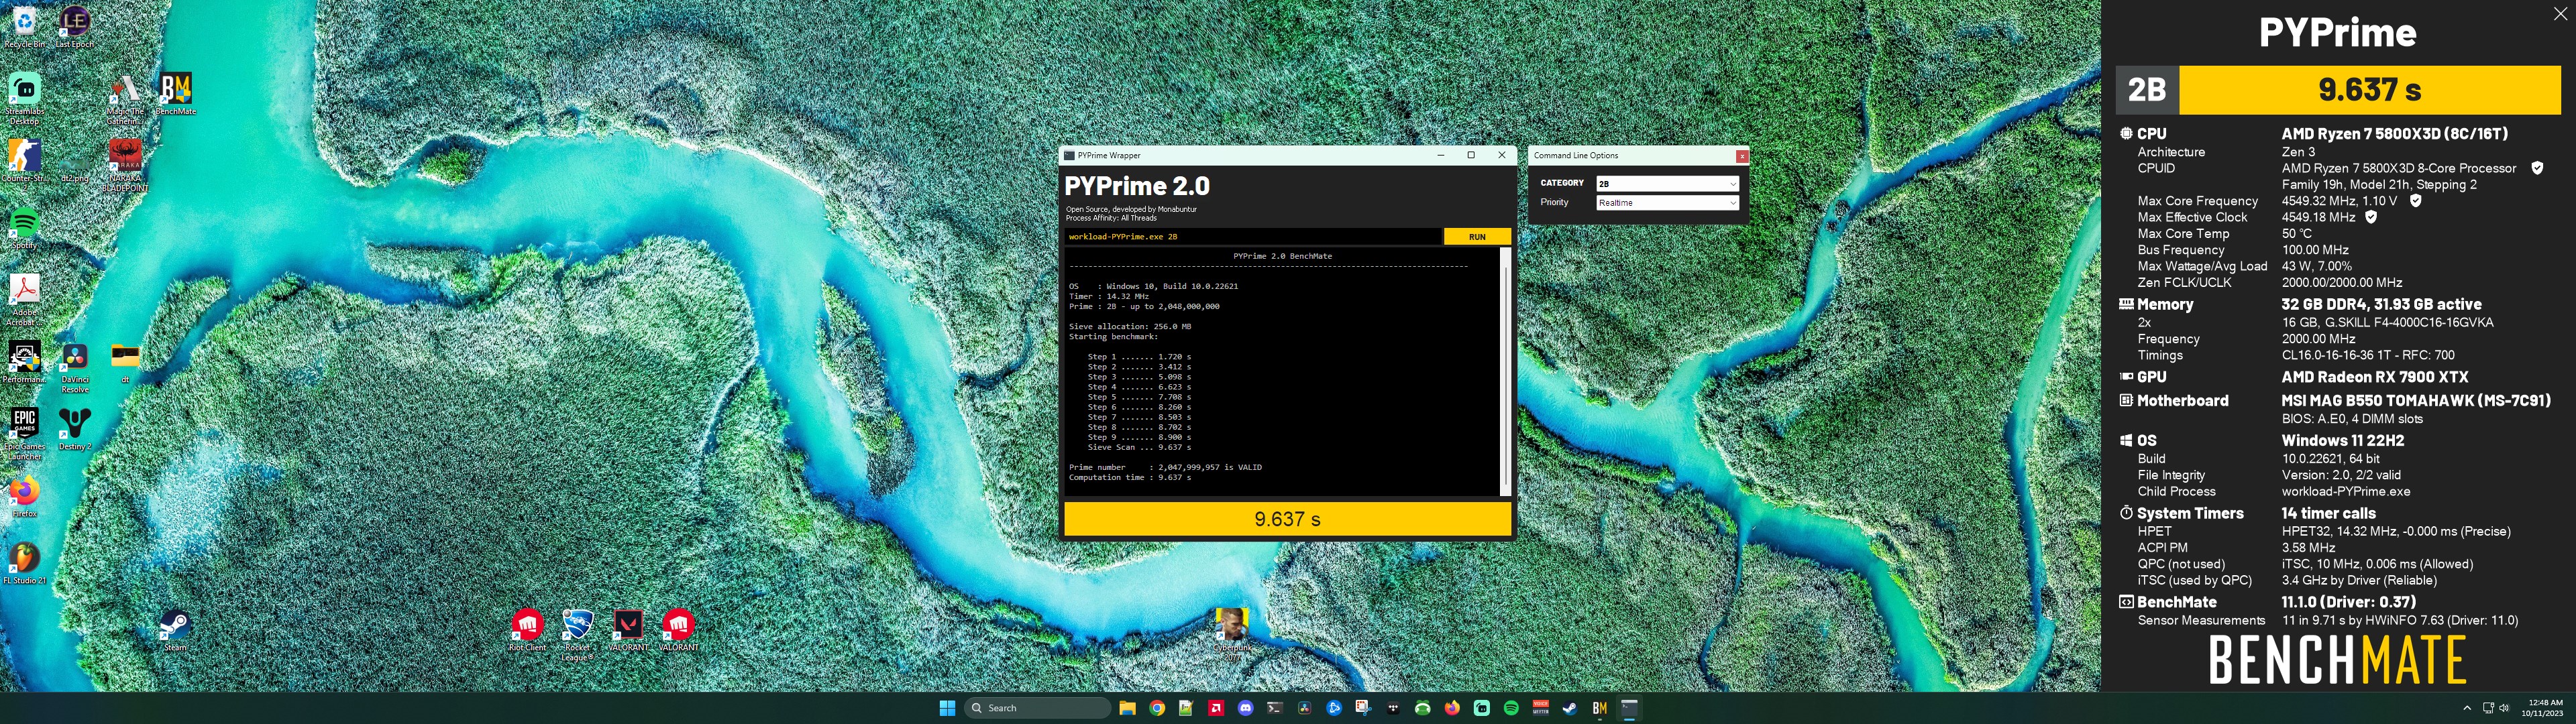Click the shield icon beside the CPUID name
This screenshot has height=724, width=2576.
click(2537, 168)
